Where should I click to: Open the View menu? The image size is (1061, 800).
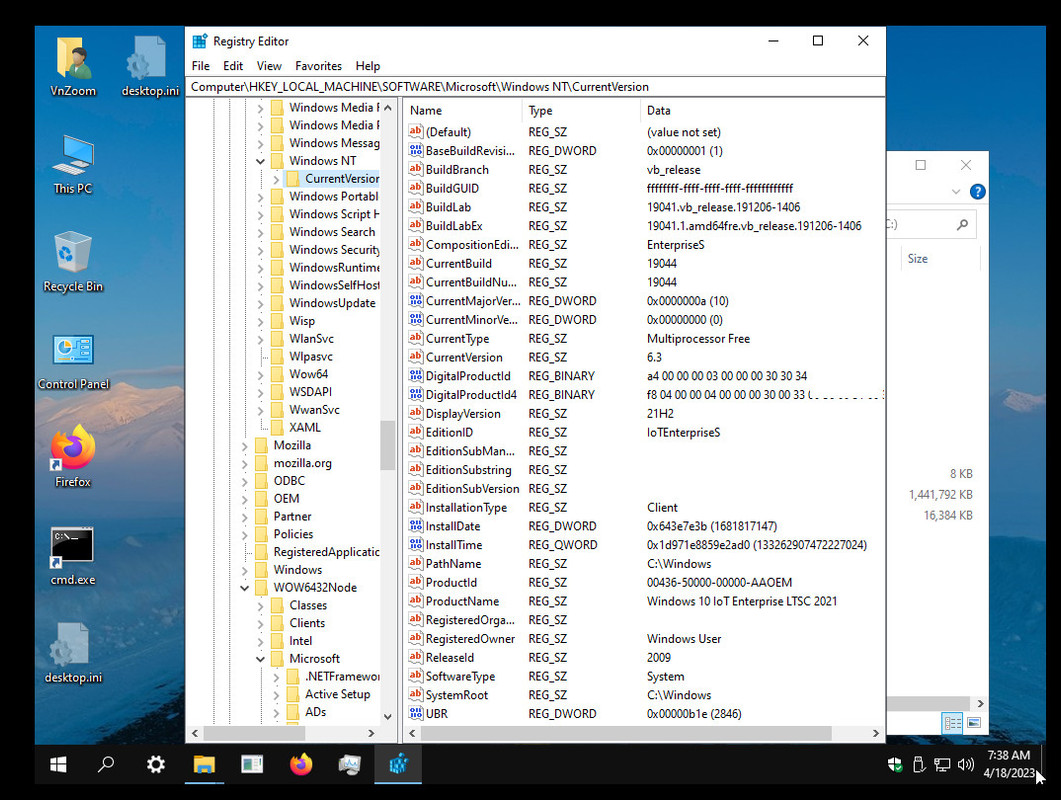[269, 66]
